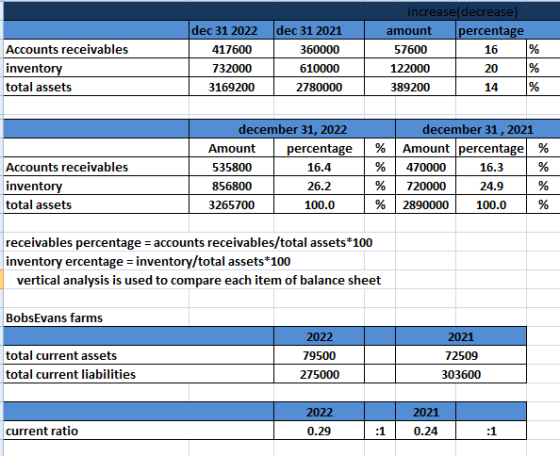Select percentage cell showing 14
The image size is (560, 456).
tap(491, 87)
